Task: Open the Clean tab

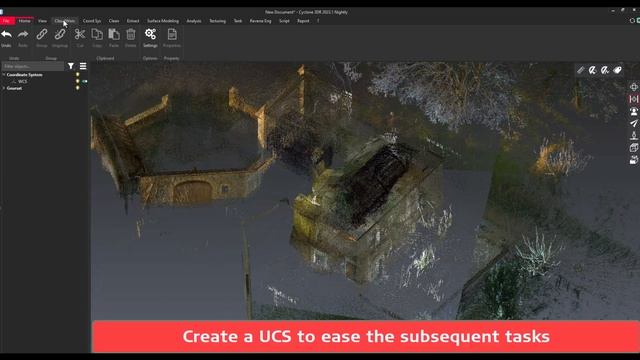Action: (114, 21)
